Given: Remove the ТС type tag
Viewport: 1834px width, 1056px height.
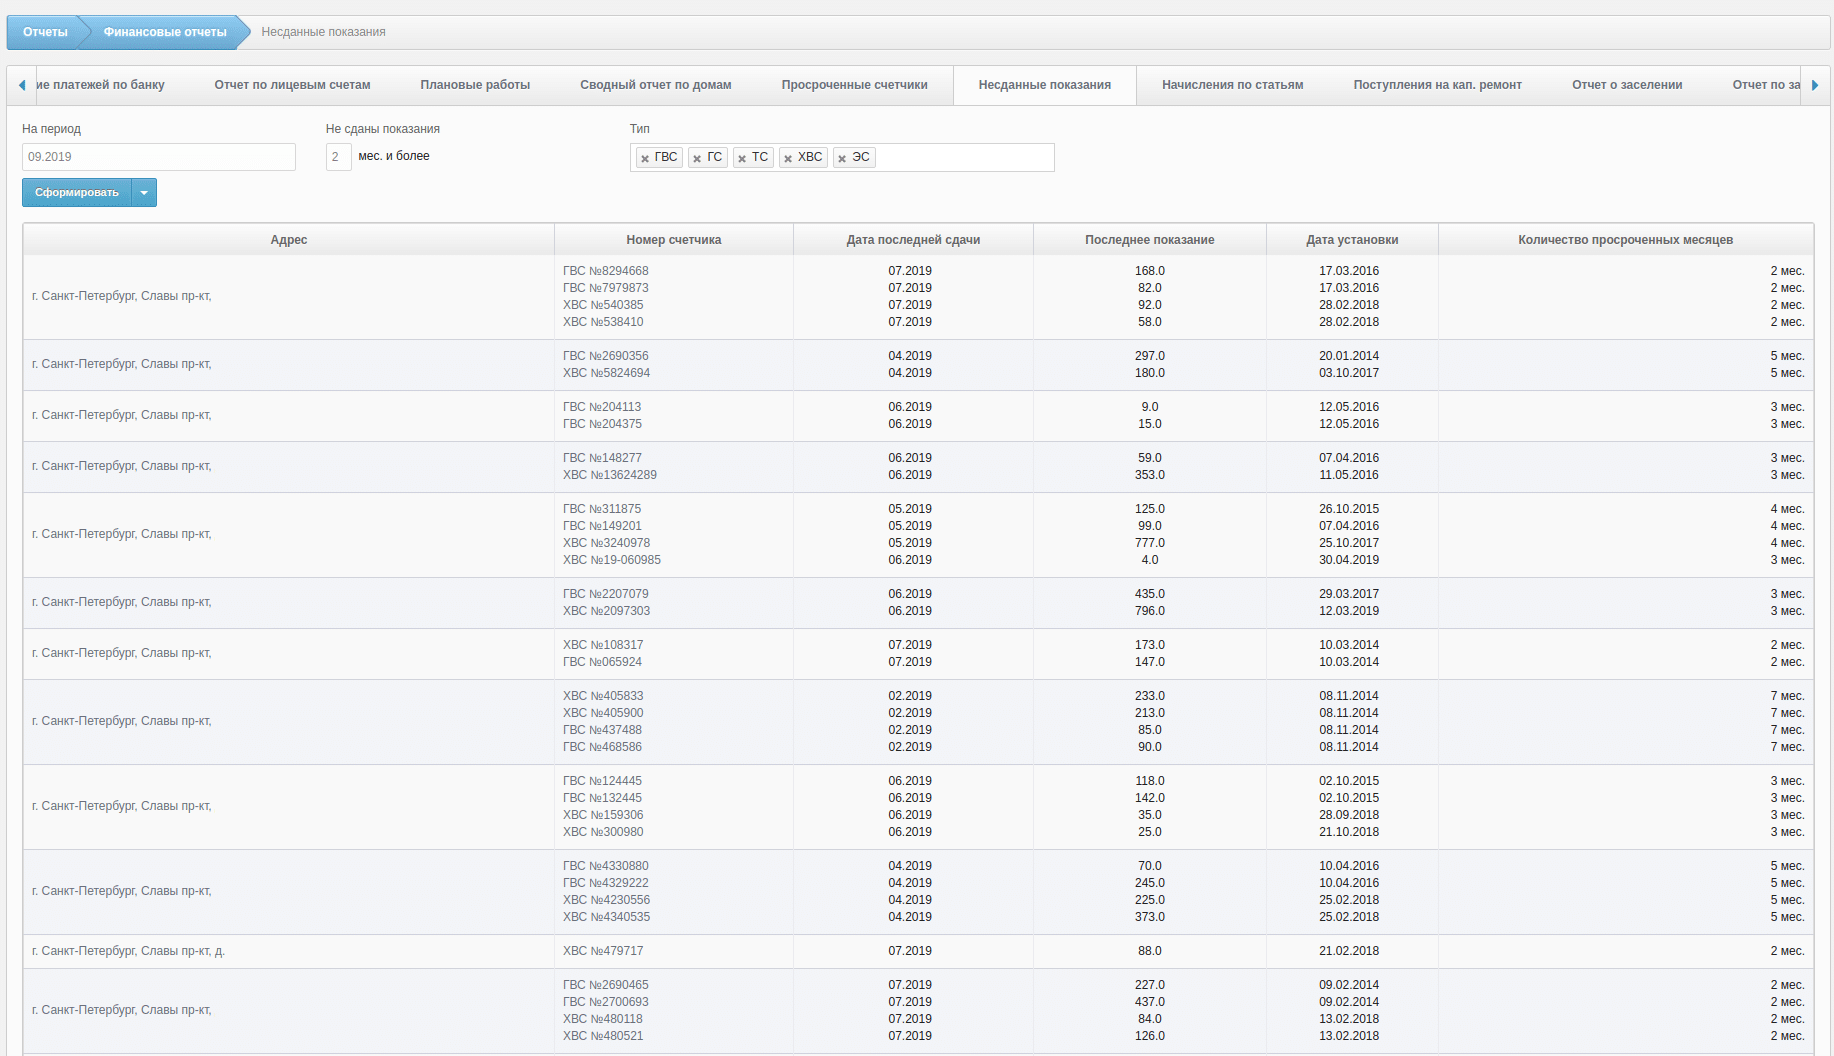Looking at the screenshot, I should 742,158.
